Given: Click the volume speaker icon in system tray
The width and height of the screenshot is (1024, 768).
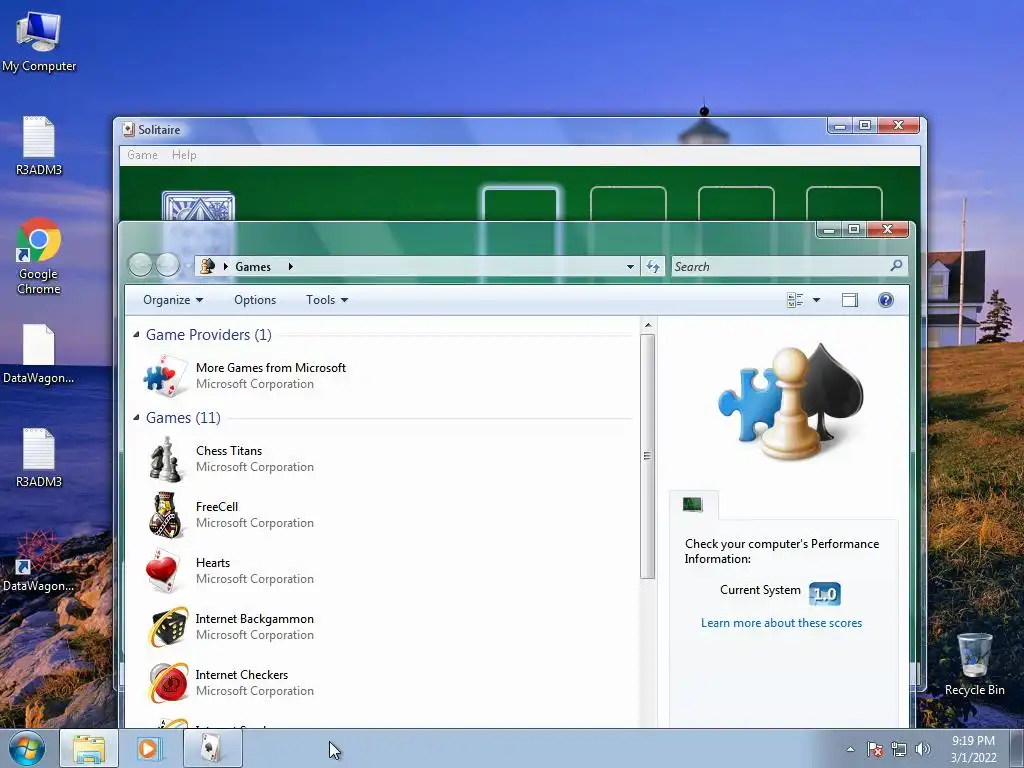Looking at the screenshot, I should (x=922, y=749).
